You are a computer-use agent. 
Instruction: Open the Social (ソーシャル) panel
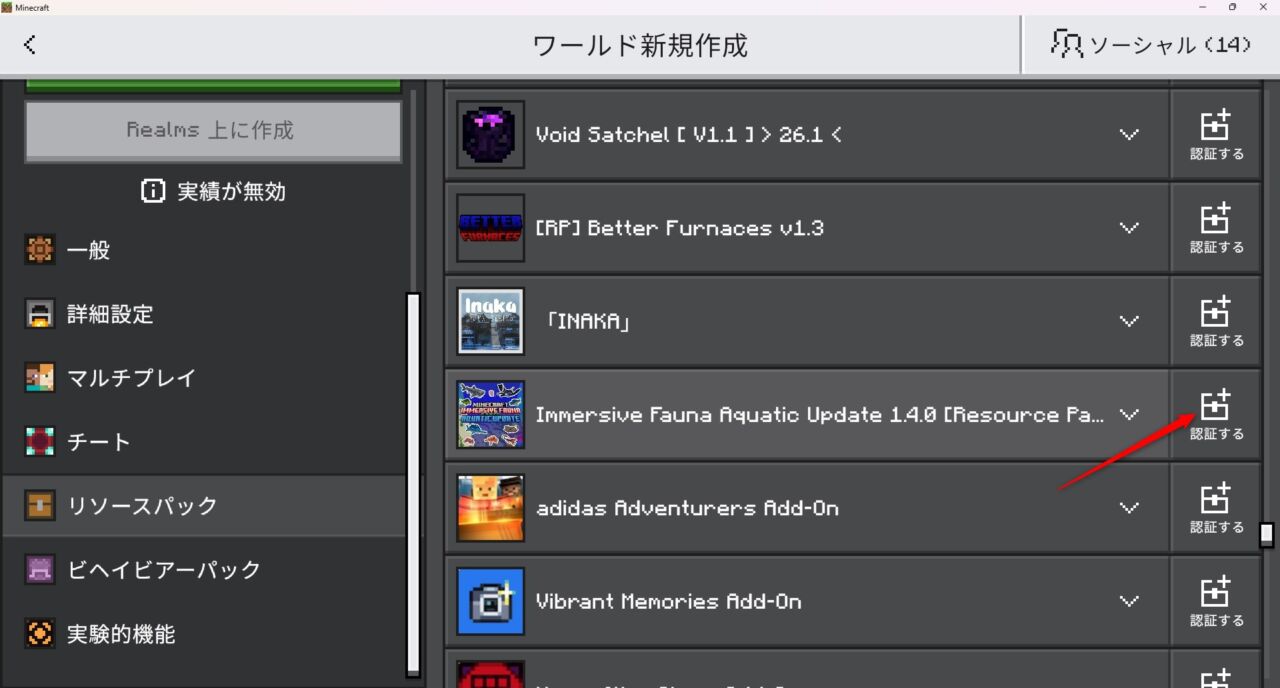pos(1151,45)
